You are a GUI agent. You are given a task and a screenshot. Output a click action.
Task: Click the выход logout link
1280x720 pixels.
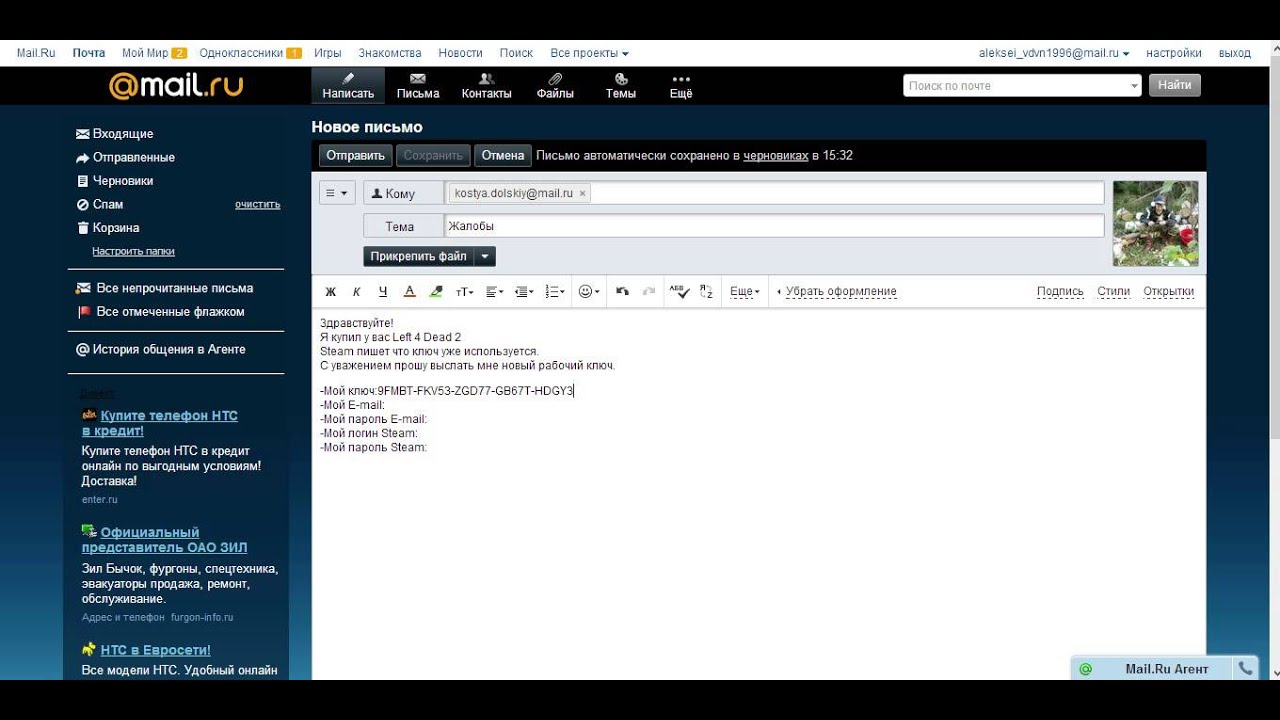point(1235,53)
